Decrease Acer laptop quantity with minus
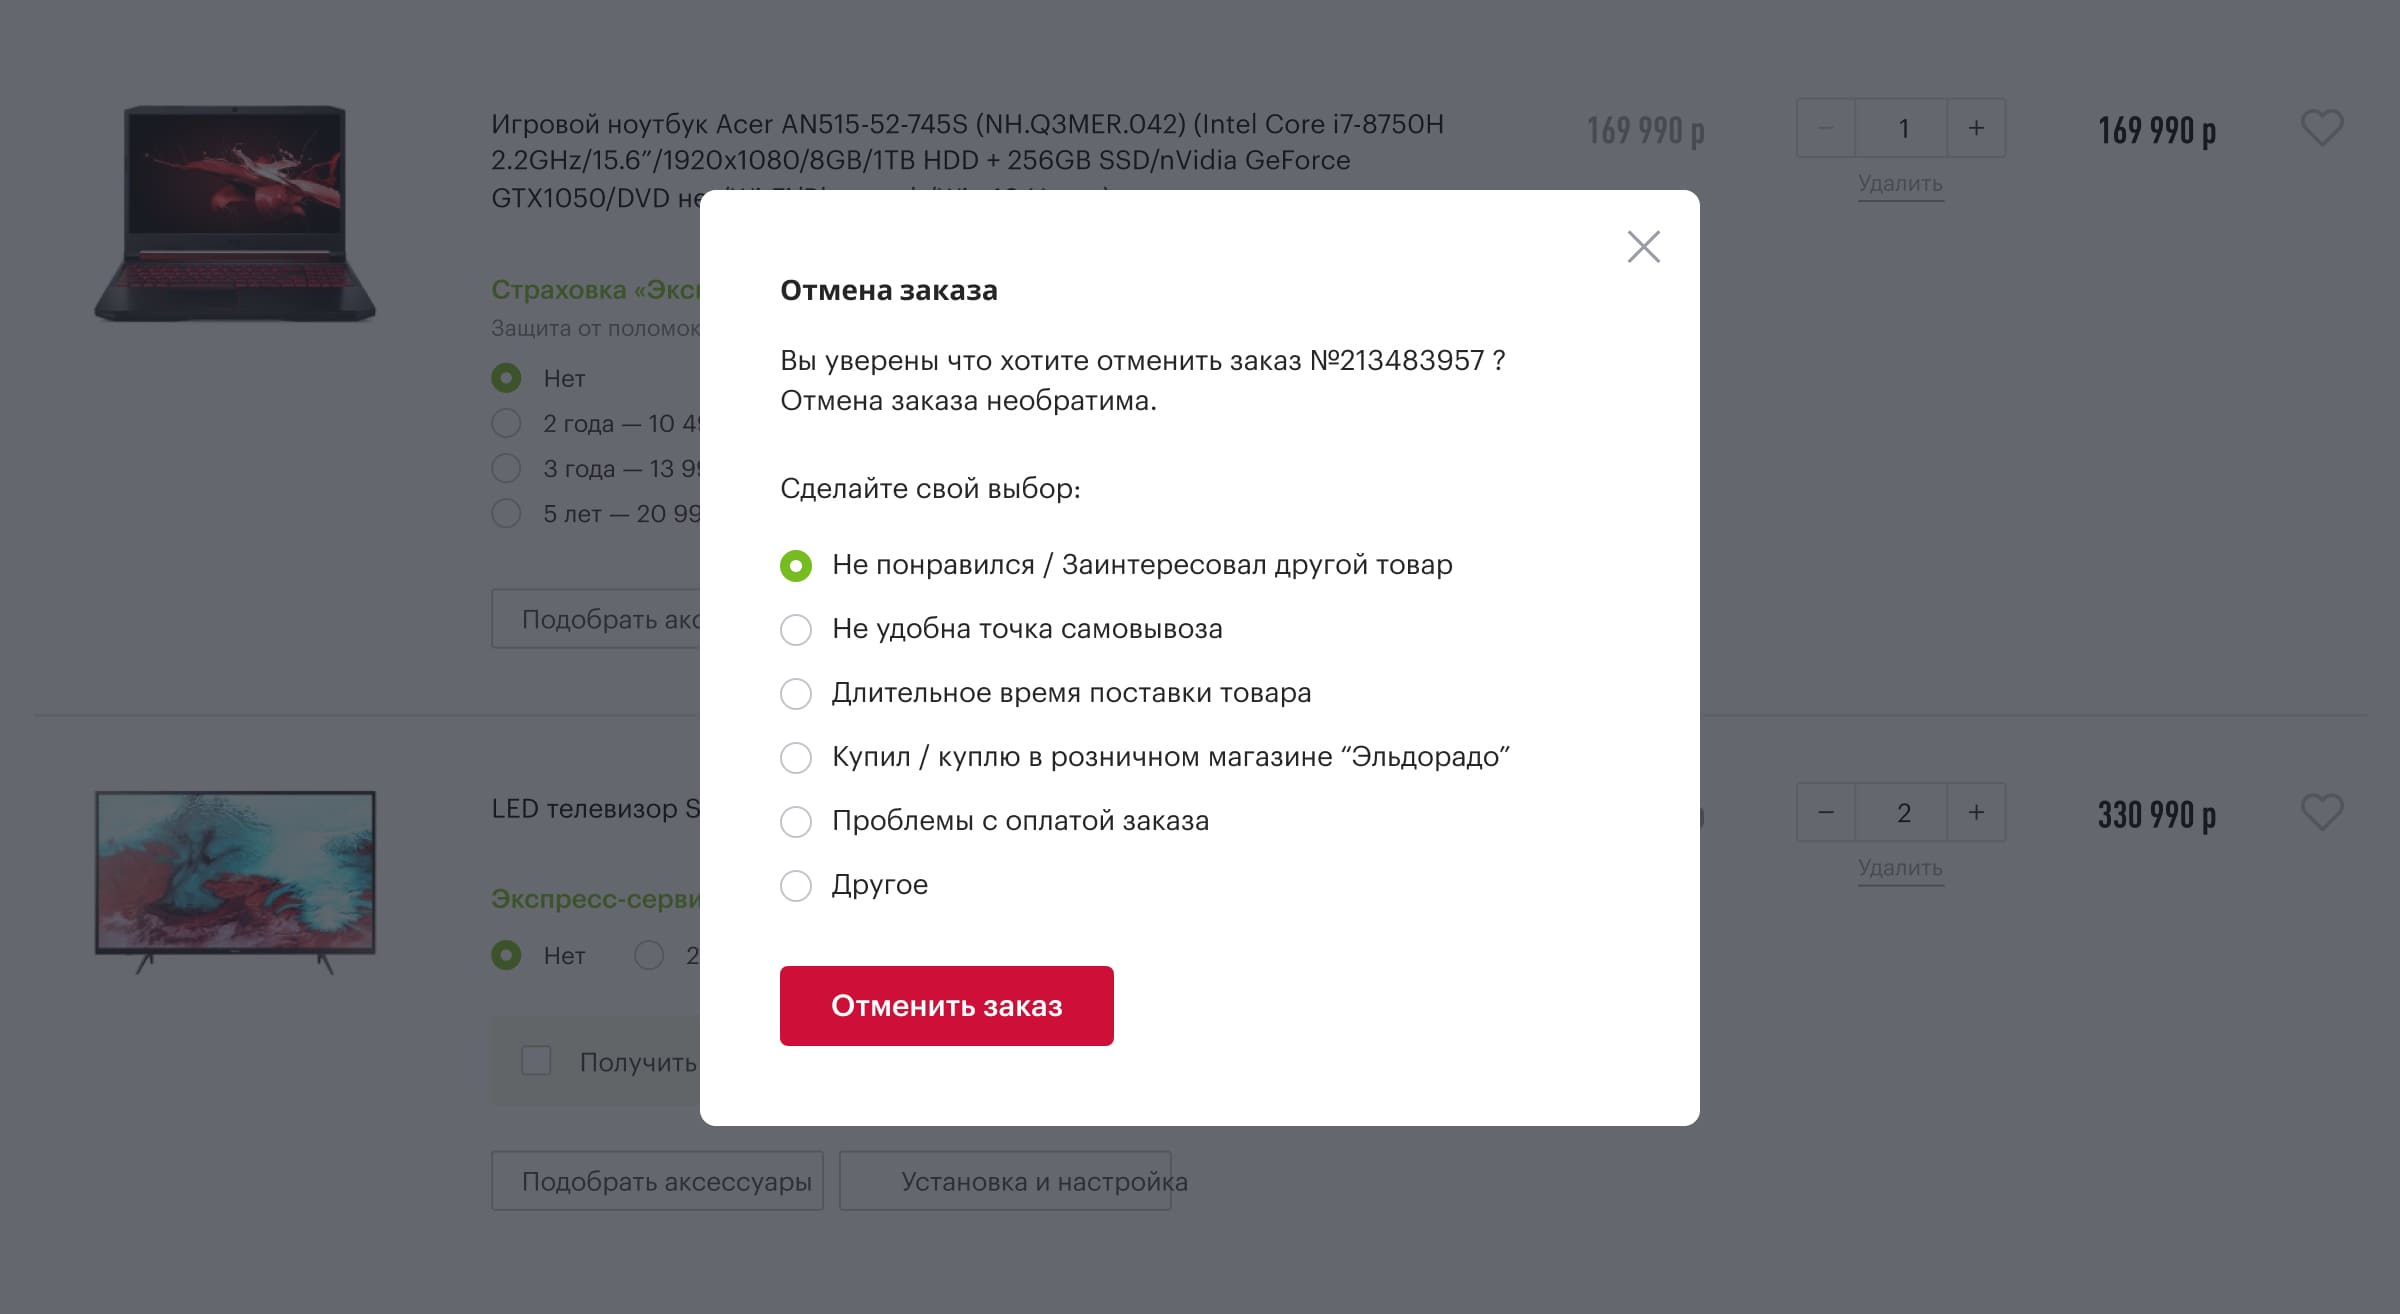This screenshot has width=2400, height=1314. [x=1825, y=128]
